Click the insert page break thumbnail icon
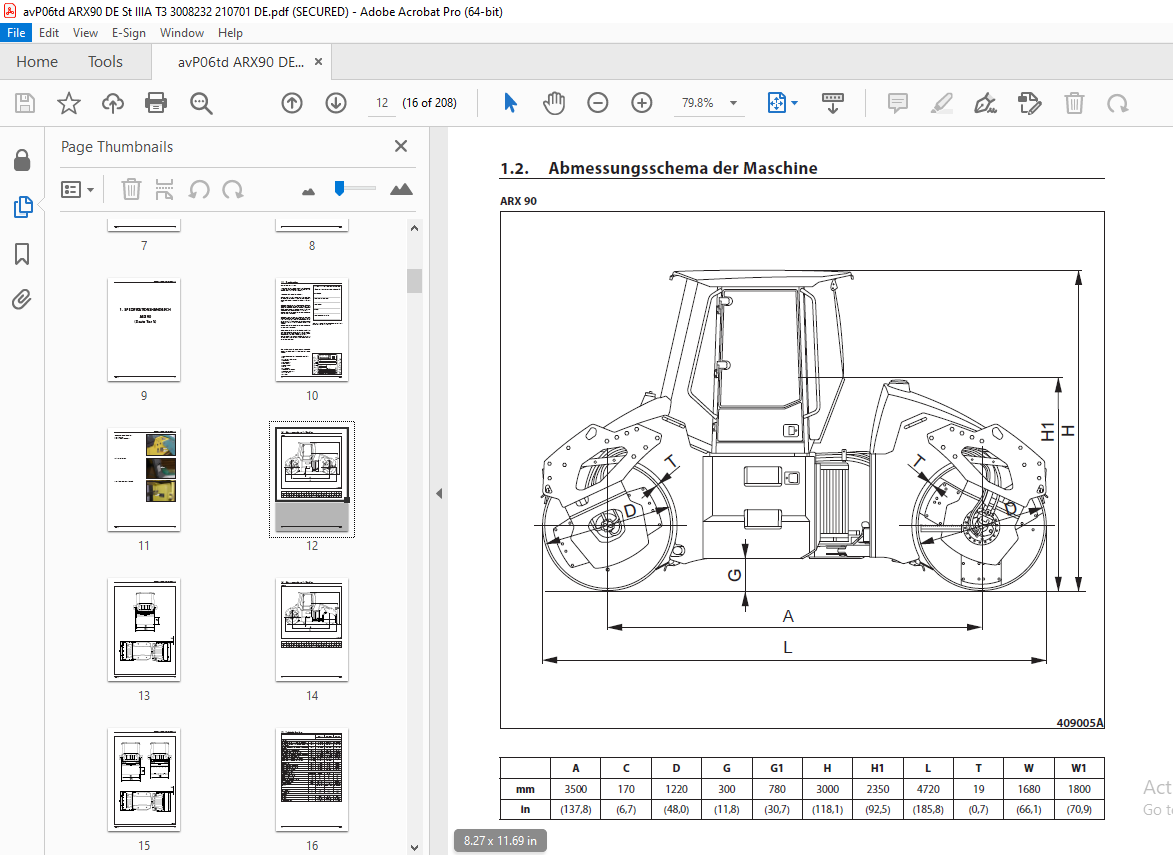 tap(164, 189)
